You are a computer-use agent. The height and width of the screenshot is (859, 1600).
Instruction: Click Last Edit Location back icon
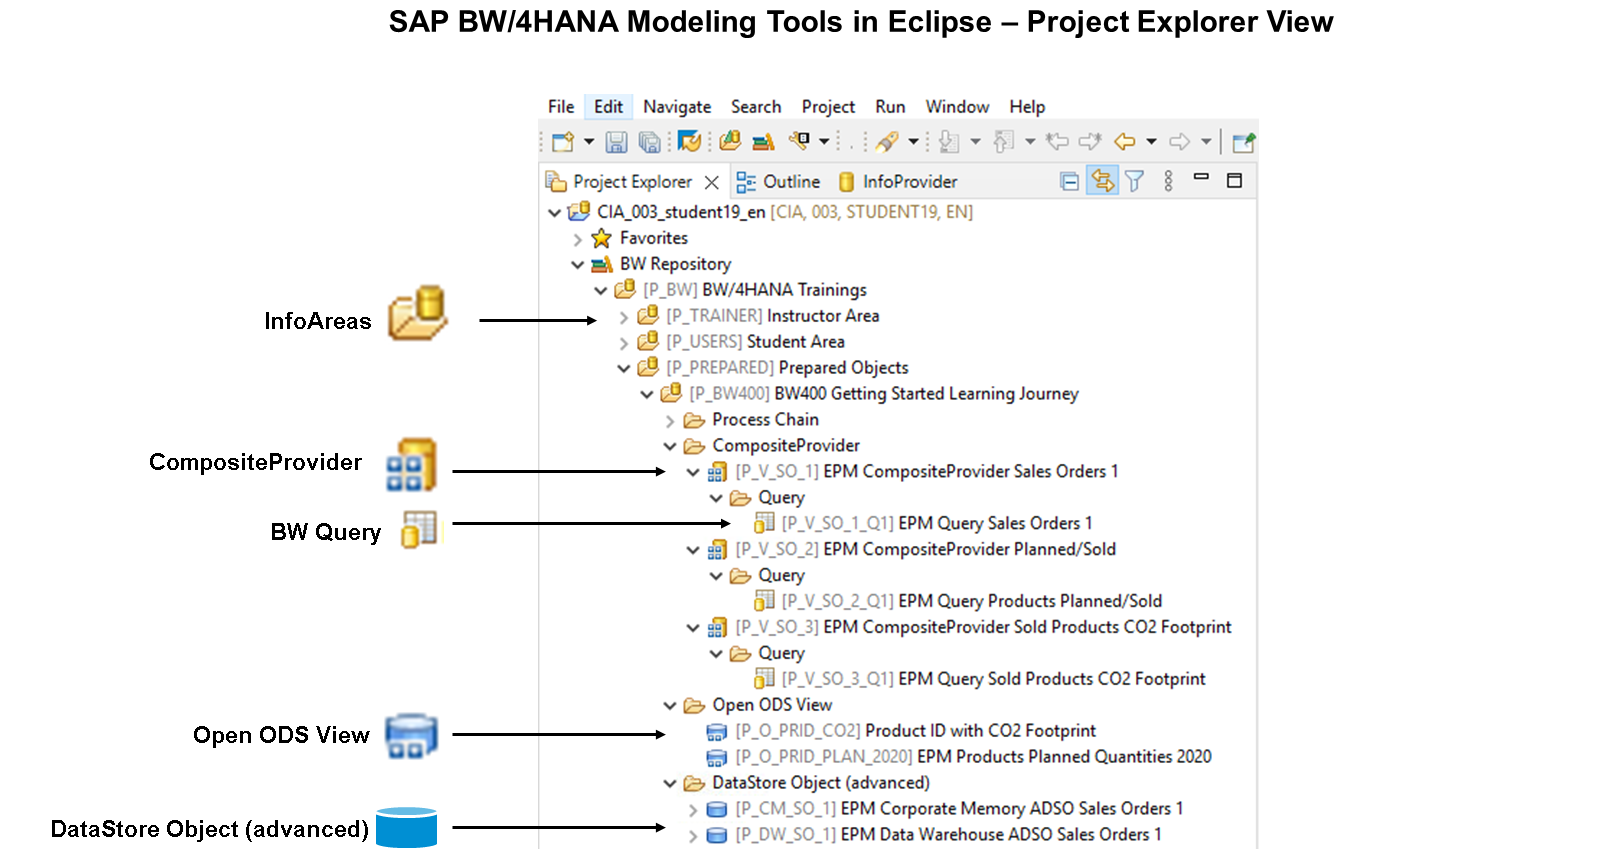coord(1057,142)
